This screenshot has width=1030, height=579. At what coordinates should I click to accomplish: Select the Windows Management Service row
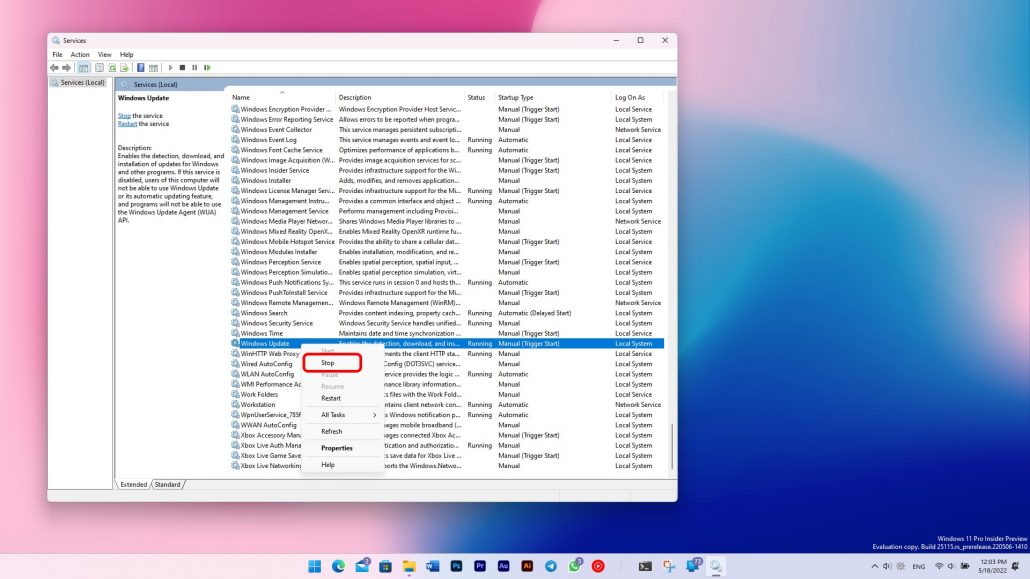coord(447,211)
